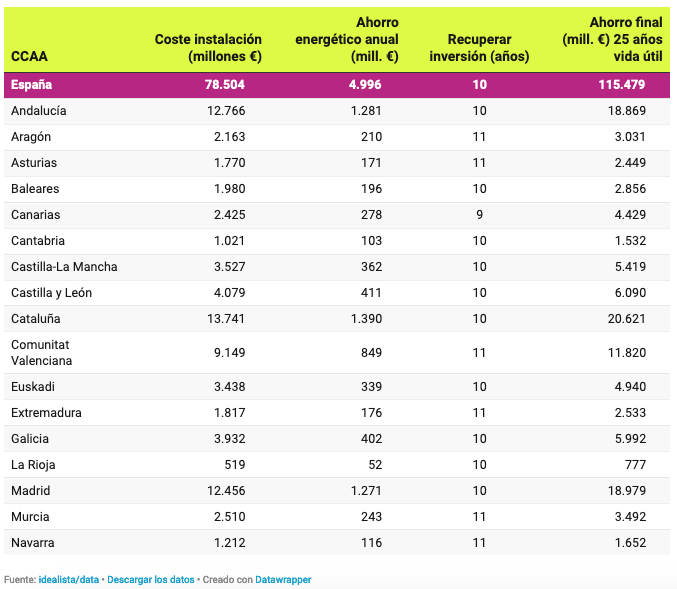The height and width of the screenshot is (589, 677).
Task: Select Castilla-La Mancha row label
Action: point(64,267)
